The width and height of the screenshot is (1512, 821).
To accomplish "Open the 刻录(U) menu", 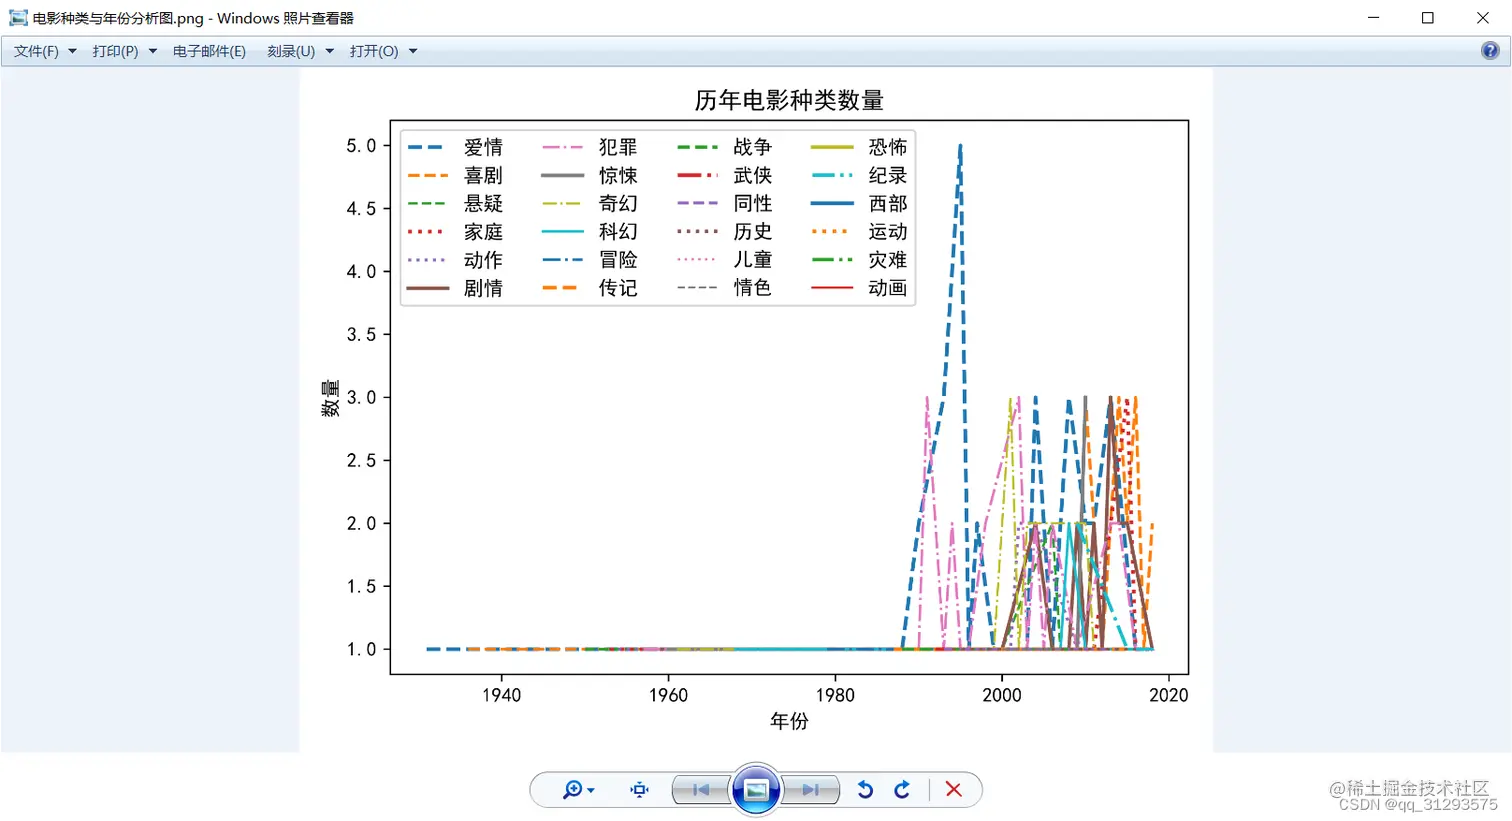I will point(291,51).
